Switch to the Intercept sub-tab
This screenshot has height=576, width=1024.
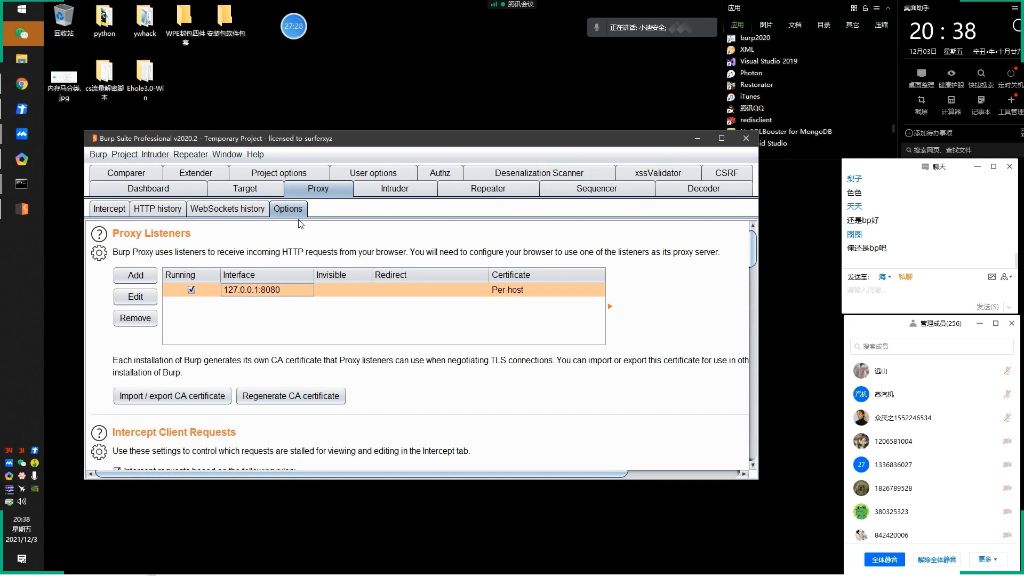[x=109, y=209]
